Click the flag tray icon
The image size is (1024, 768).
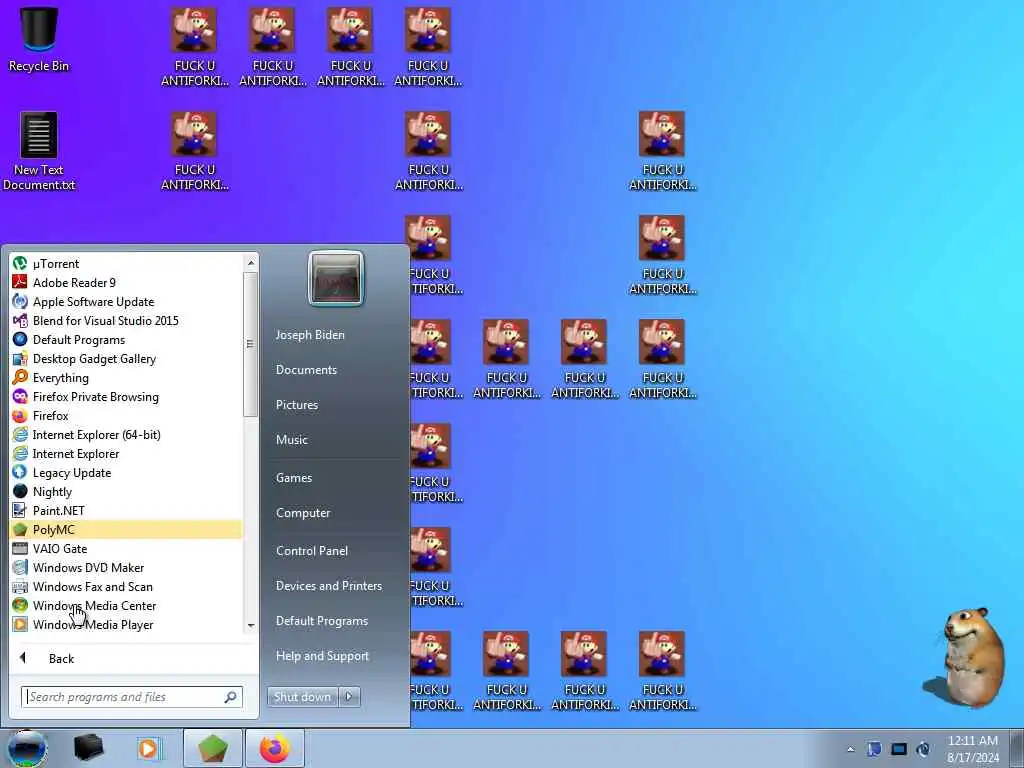[874, 749]
